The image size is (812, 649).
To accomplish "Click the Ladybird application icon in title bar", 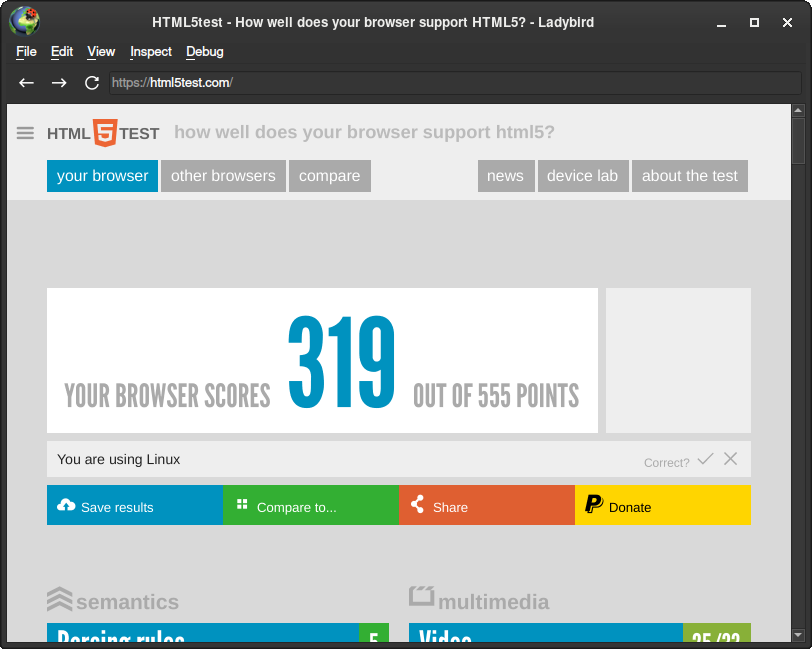I will pos(24,21).
